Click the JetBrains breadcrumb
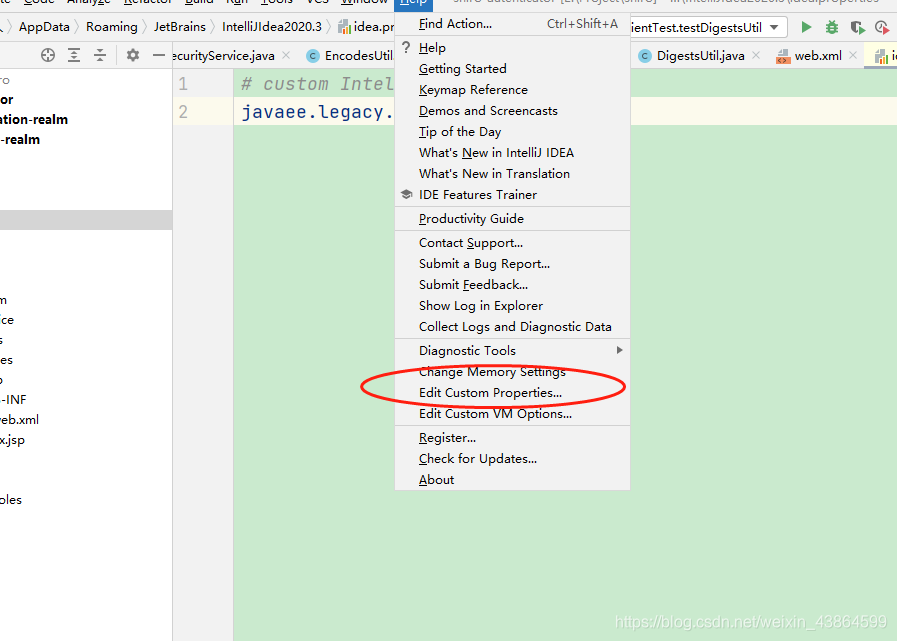Image resolution: width=897 pixels, height=641 pixels. tap(180, 27)
